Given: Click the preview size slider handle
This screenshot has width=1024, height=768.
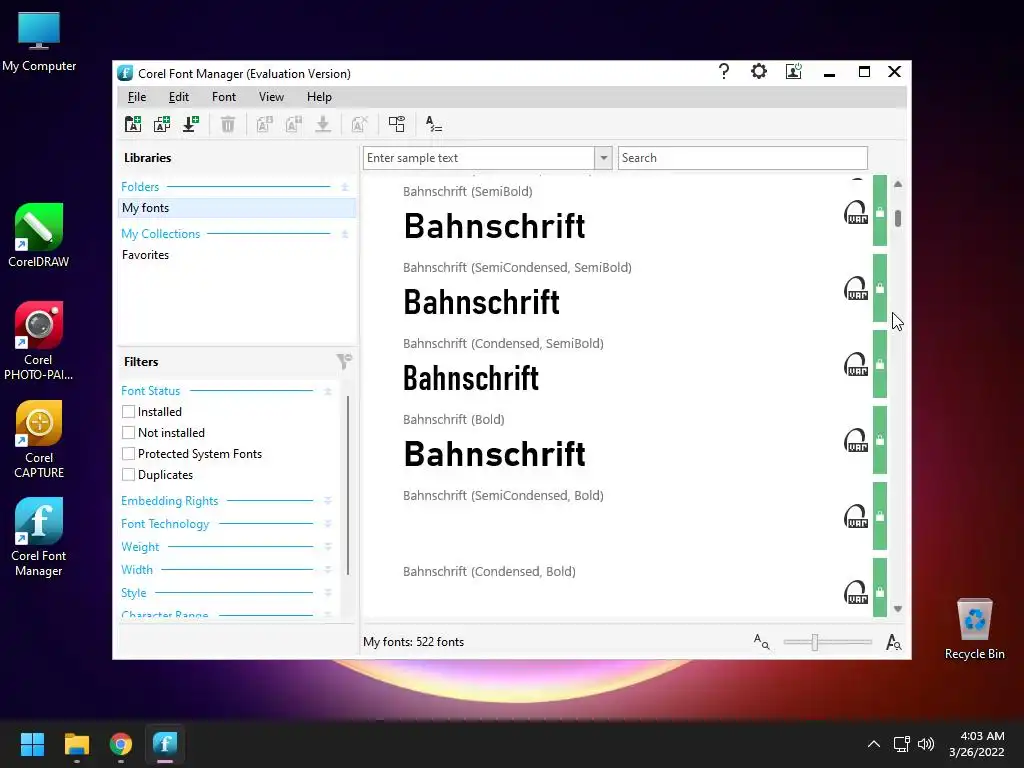Looking at the screenshot, I should 814,642.
